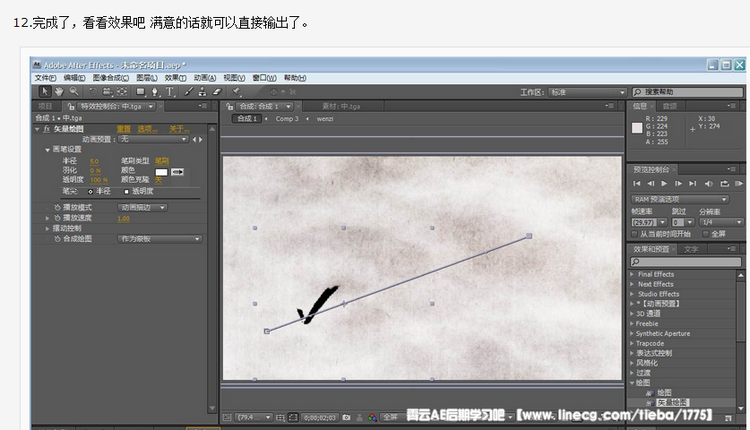
Task: Click the snapshot camera icon below viewer
Action: 346,418
